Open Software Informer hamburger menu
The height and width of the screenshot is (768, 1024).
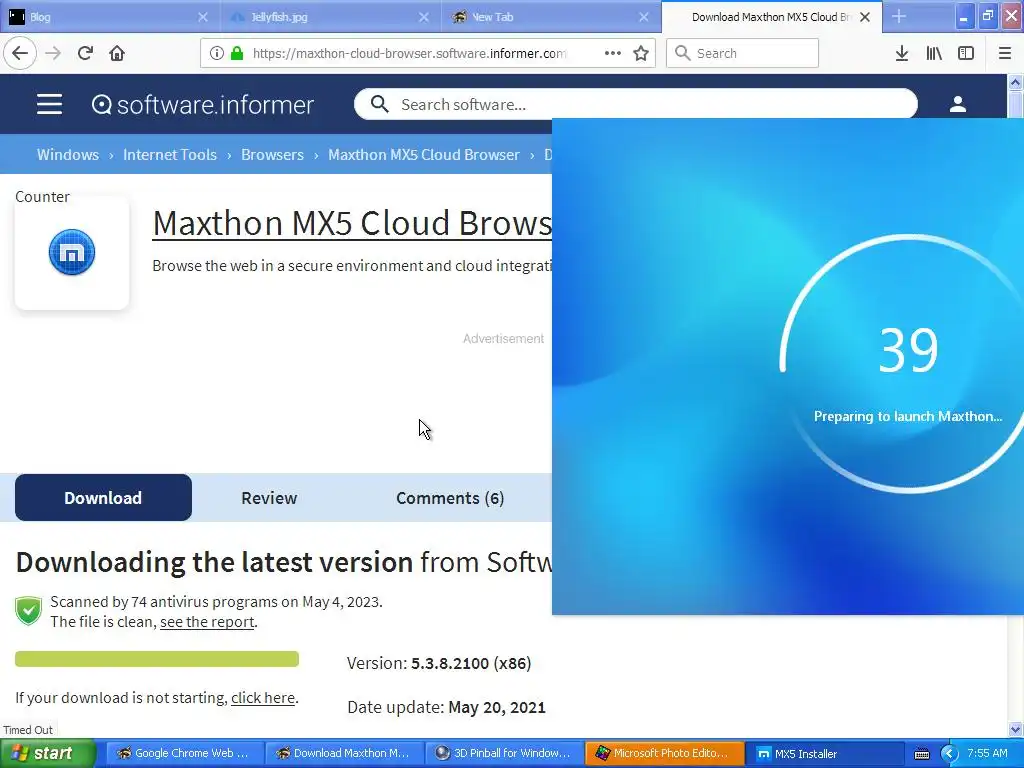[x=49, y=104]
